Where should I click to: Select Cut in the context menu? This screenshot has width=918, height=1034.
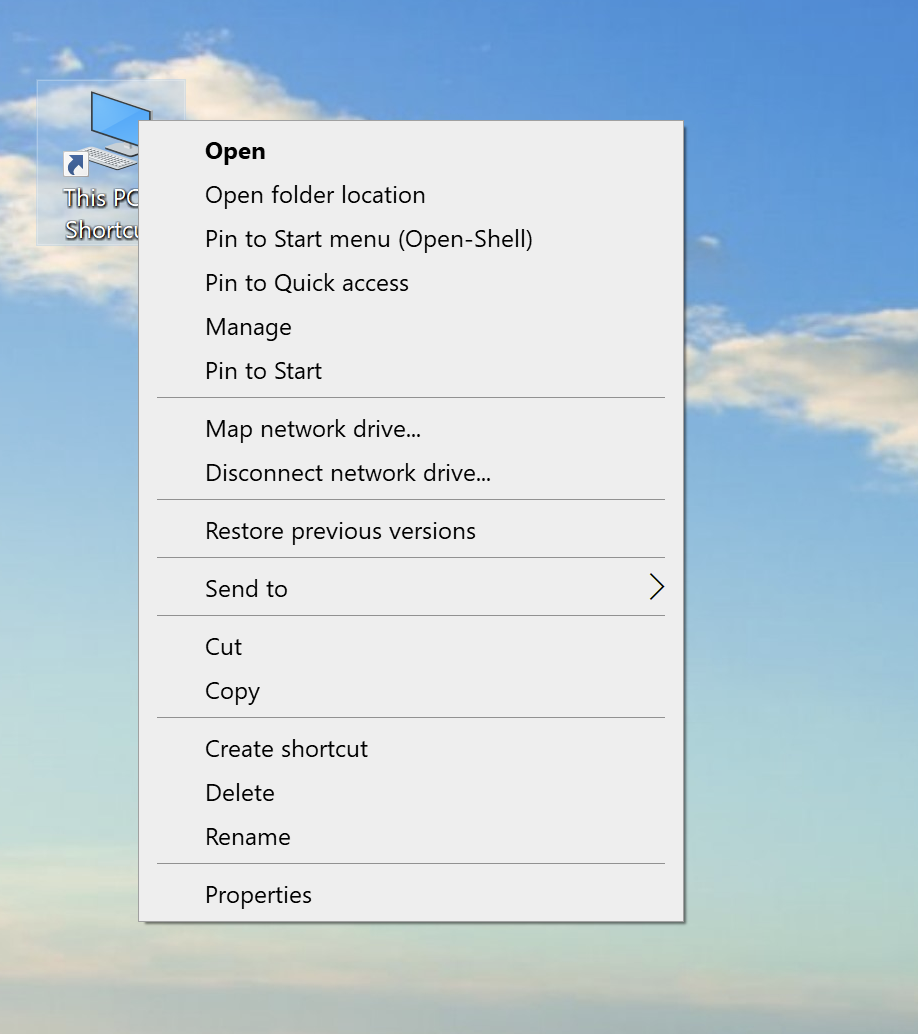click(223, 647)
